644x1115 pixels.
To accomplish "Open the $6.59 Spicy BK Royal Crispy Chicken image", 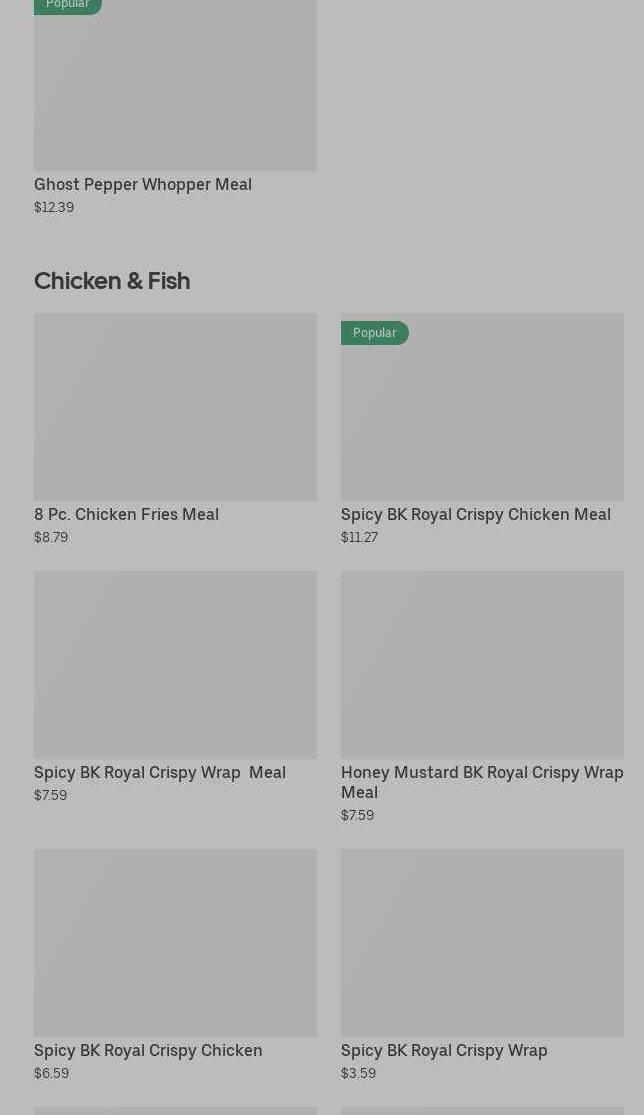I will click(x=175, y=943).
